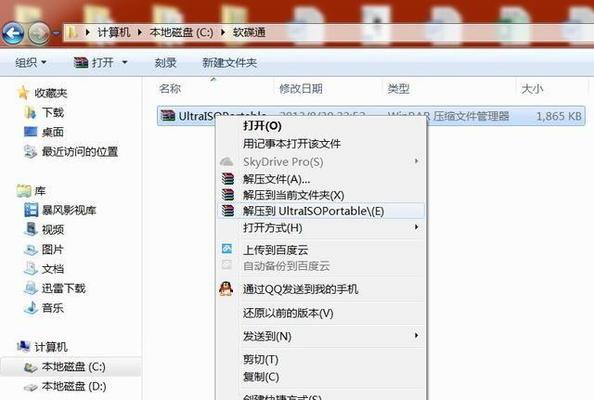The height and width of the screenshot is (400, 594).
Task: Click the forward navigation arrow button
Action: pos(39,33)
